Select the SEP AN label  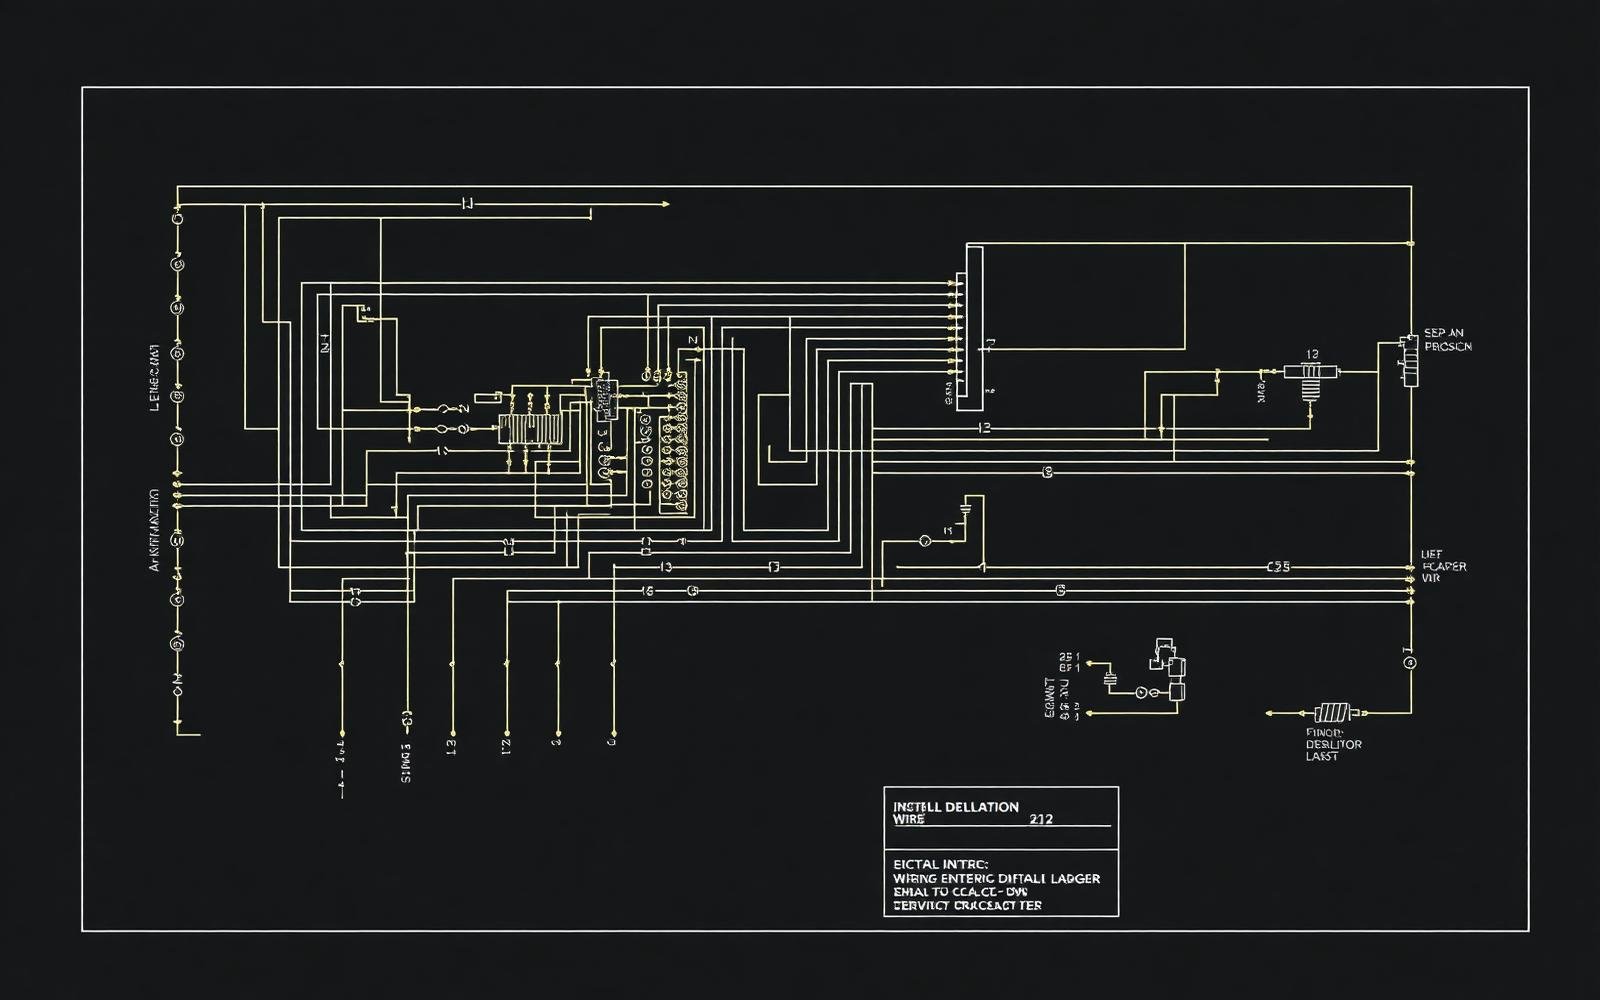tap(1444, 333)
